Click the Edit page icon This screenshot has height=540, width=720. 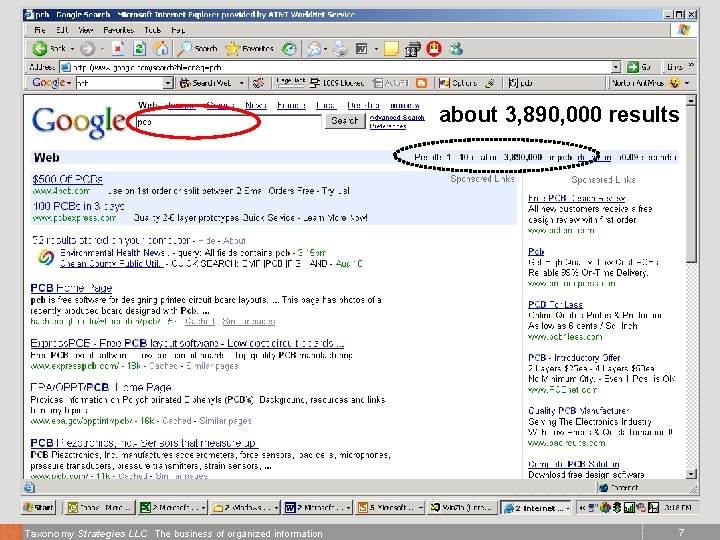tap(362, 48)
